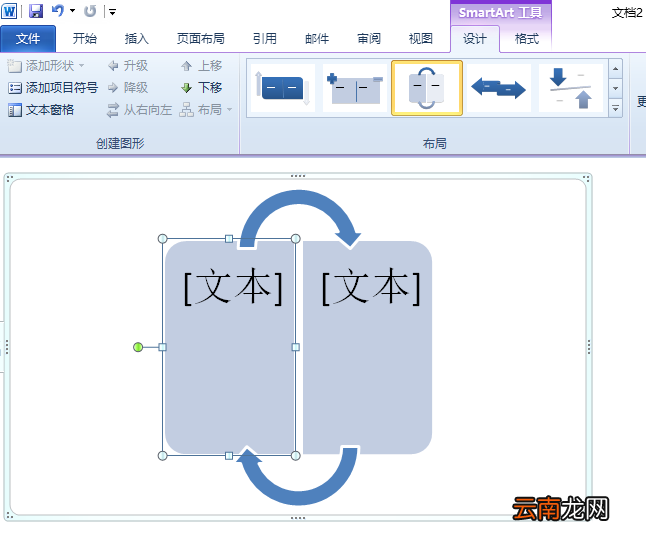Click the green rotation handle of the shape

[x=138, y=347]
